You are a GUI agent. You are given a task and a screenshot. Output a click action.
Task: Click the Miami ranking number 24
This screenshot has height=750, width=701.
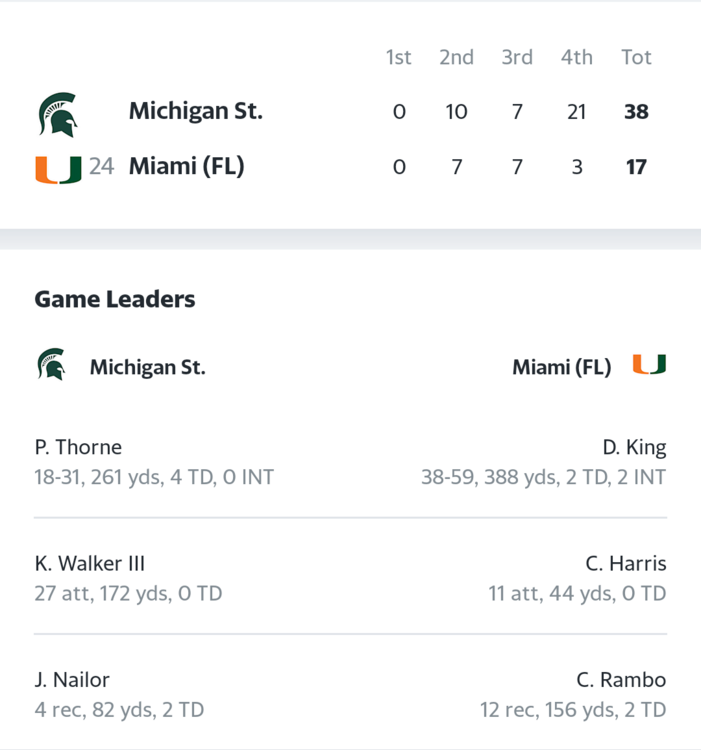[x=101, y=167]
